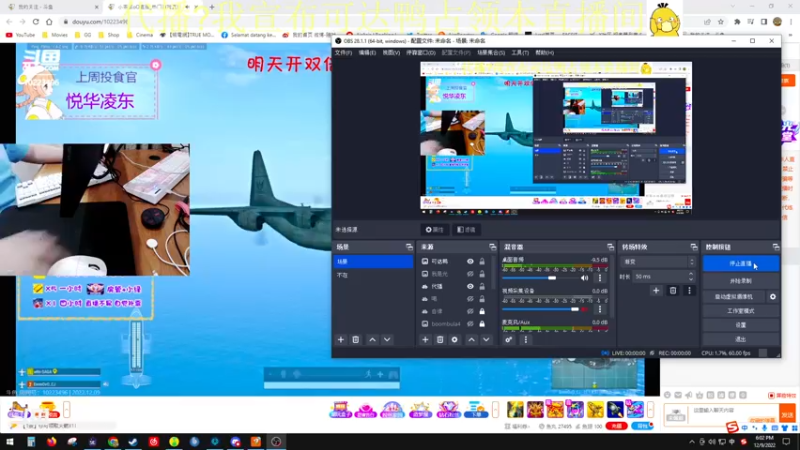Add a scene transition with plus icon
This screenshot has width=800, height=450.
[656, 291]
